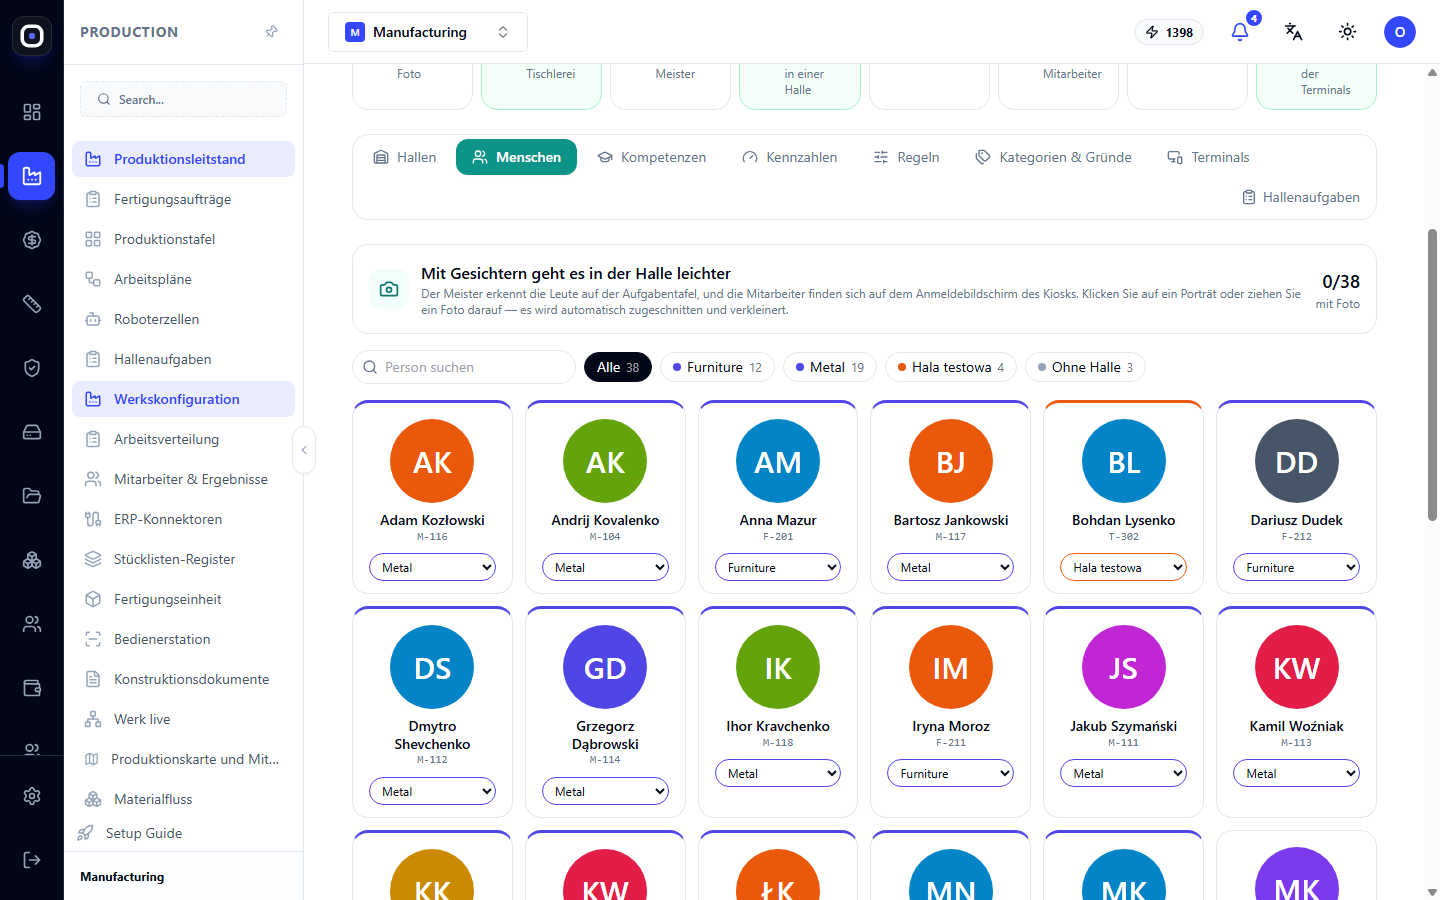Open the notifications bell icon
1440x900 pixels.
[x=1240, y=32]
